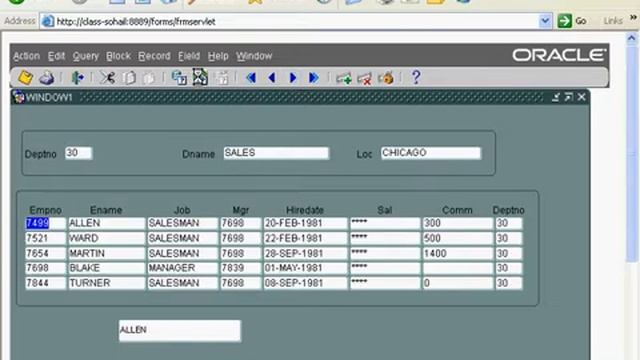Screen dimensions: 640x360
Task: Expand the Links chevron overflow
Action: pos(633,18)
